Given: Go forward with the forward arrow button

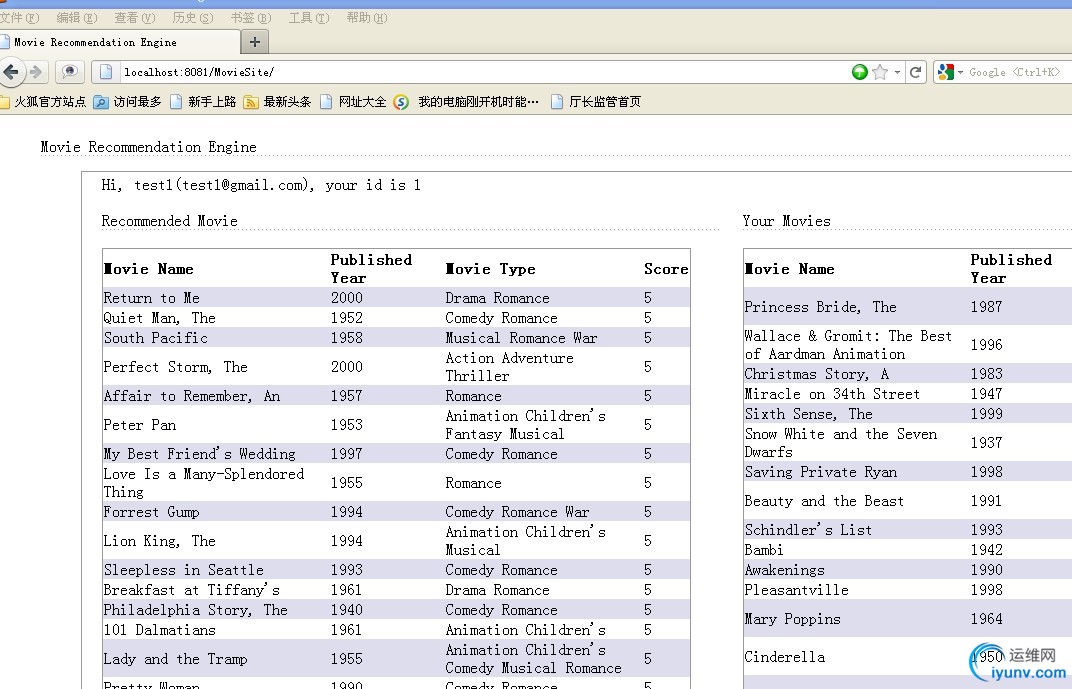Looking at the screenshot, I should point(36,72).
